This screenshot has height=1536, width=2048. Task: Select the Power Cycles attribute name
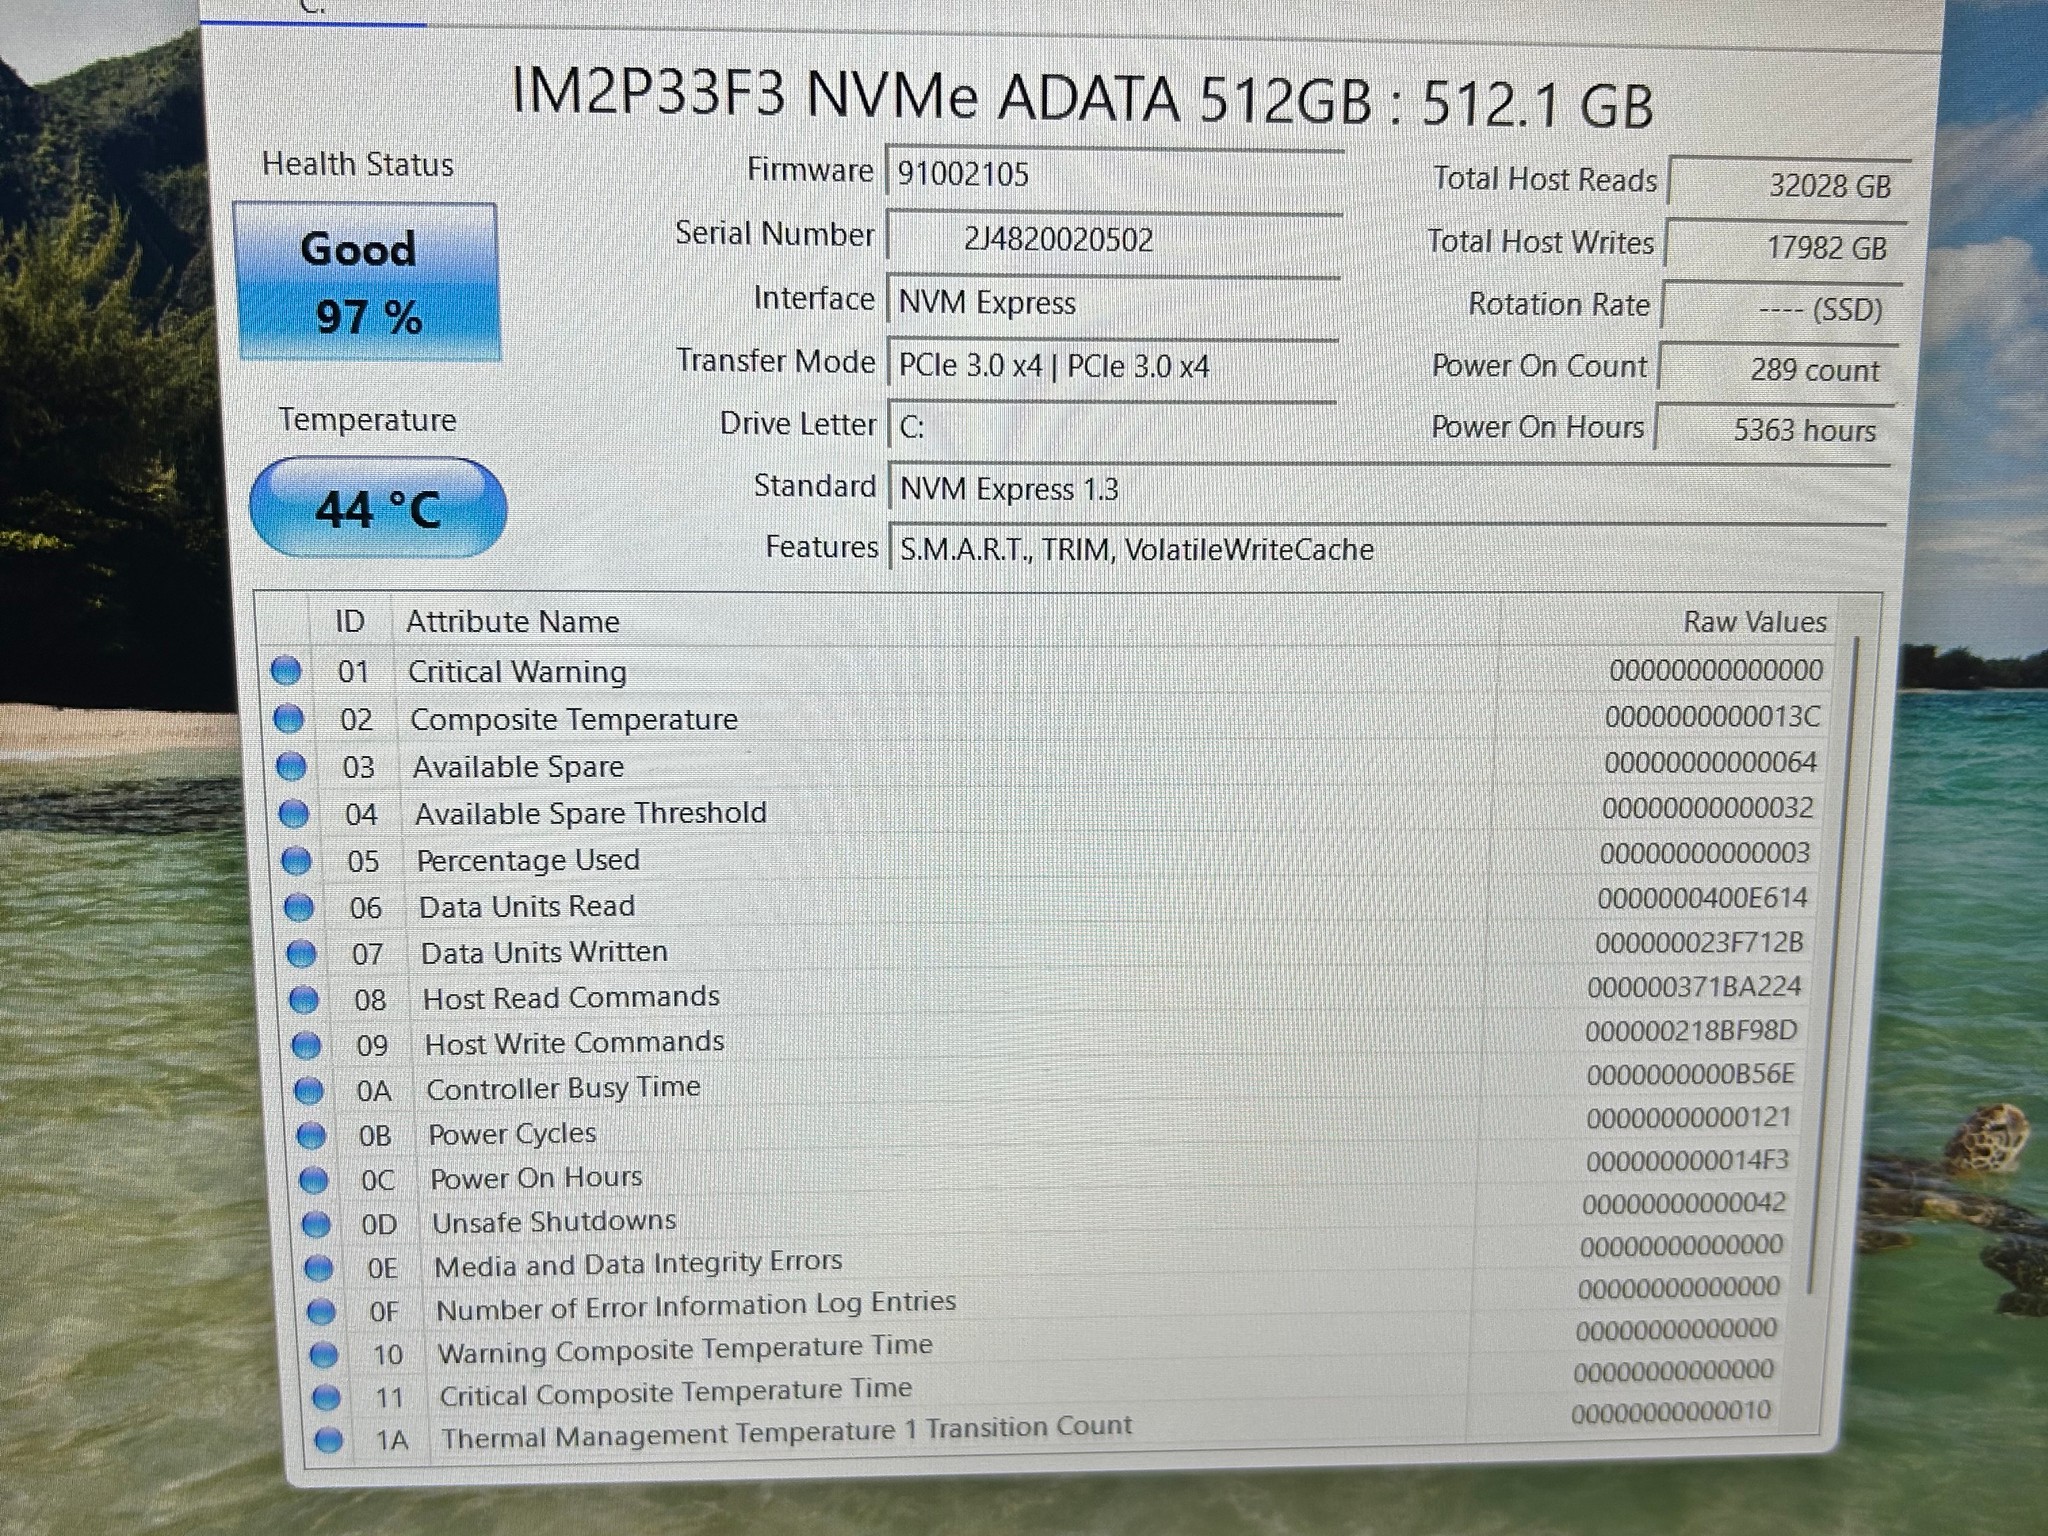(x=512, y=1134)
